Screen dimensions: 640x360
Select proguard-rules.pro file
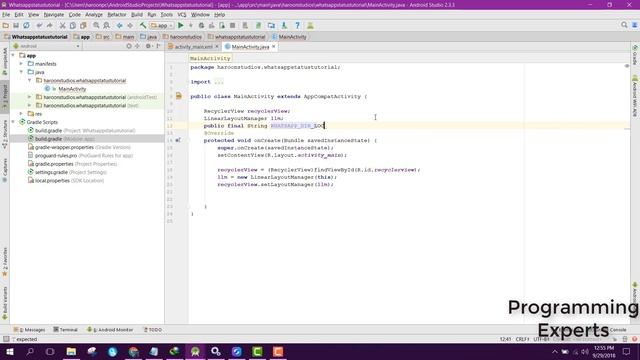click(x=80, y=156)
